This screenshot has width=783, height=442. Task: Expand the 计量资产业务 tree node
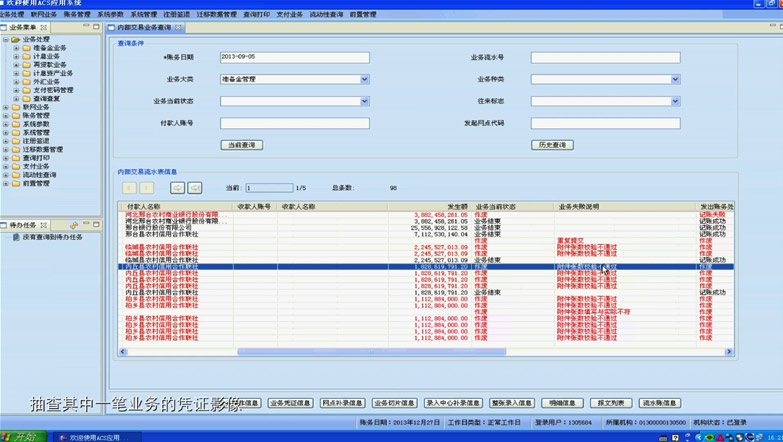point(15,73)
